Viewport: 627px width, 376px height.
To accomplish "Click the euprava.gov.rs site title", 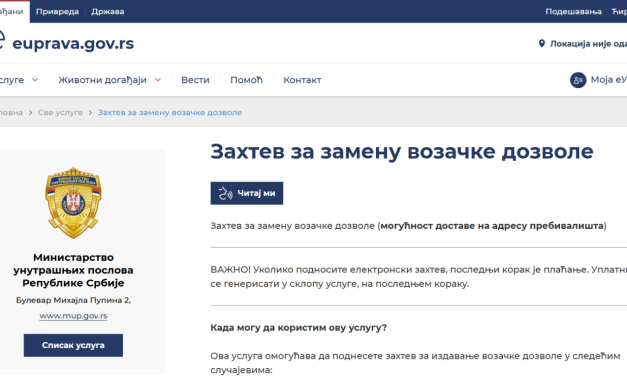I will [73, 43].
